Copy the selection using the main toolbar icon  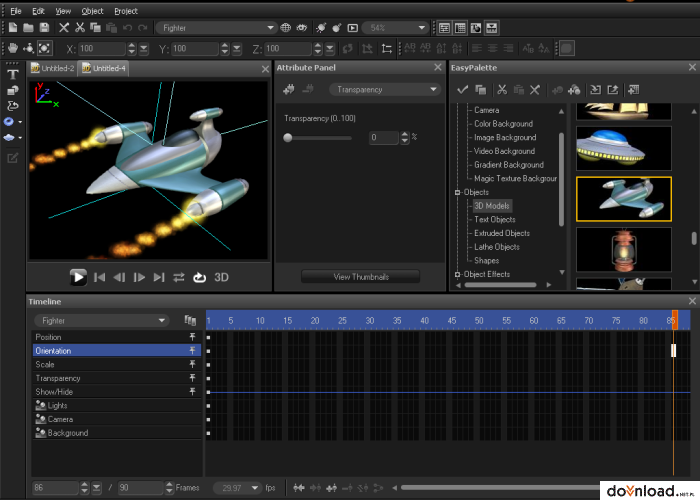coord(95,28)
